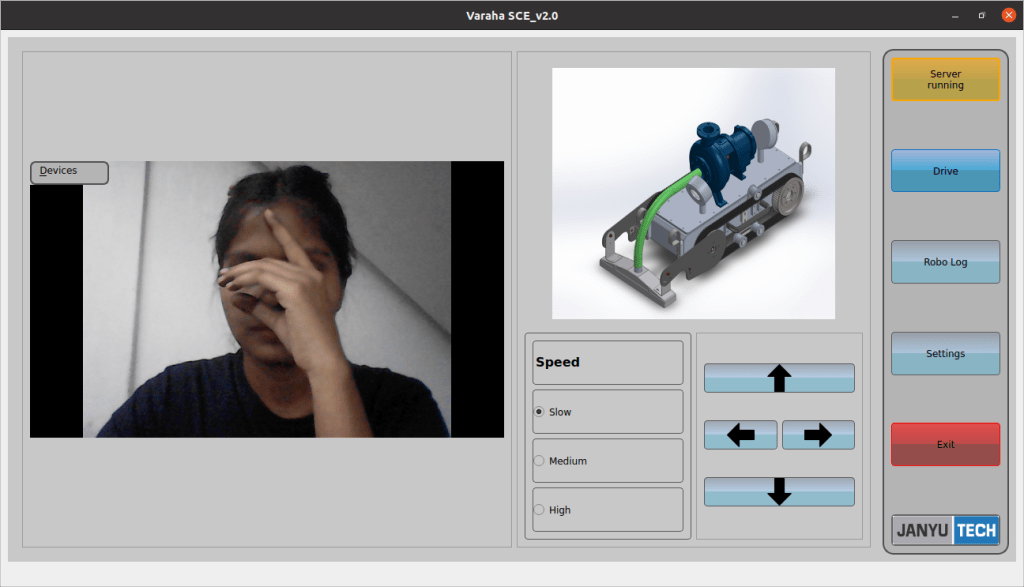This screenshot has width=1024, height=587.
Task: Click the Server running button
Action: (x=945, y=80)
